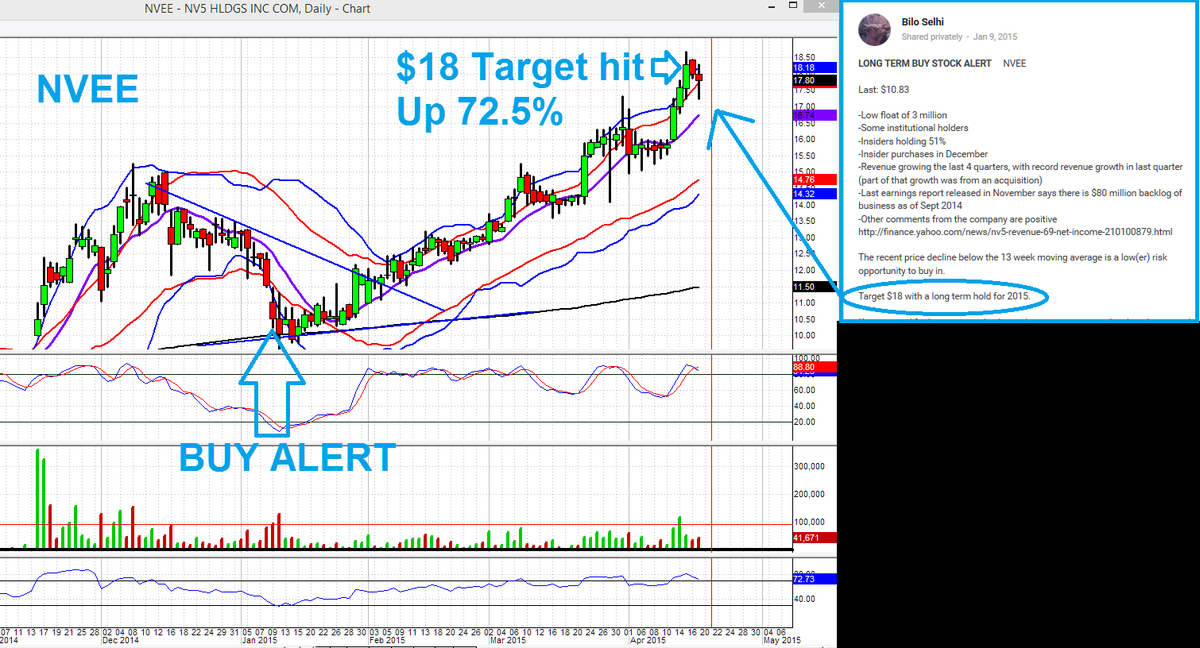Image resolution: width=1200 pixels, height=648 pixels.
Task: Open Bilo Selhi's profile avatar
Action: tap(875, 29)
